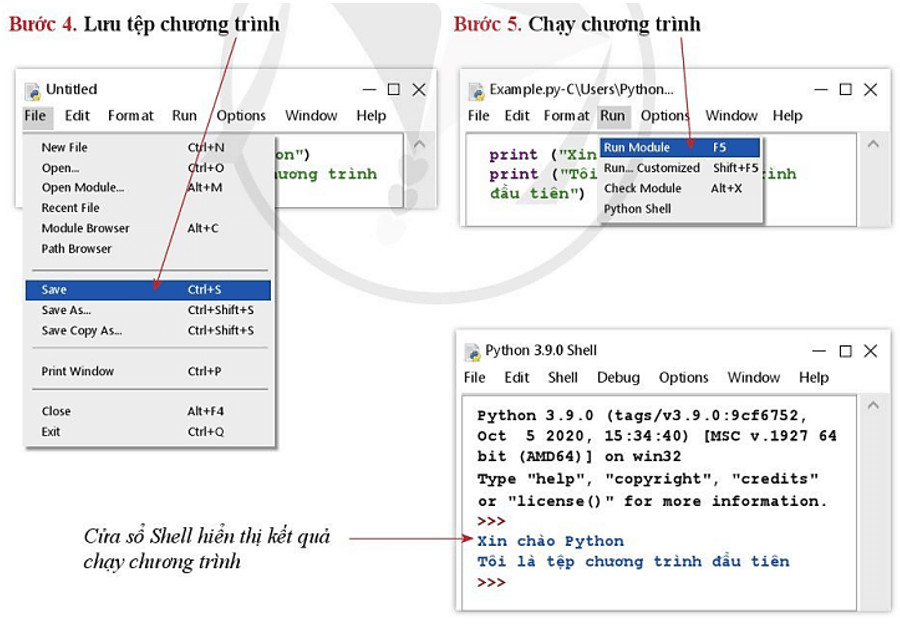The width and height of the screenshot is (900, 624).
Task: Open File menu in Example.py window
Action: 478,115
